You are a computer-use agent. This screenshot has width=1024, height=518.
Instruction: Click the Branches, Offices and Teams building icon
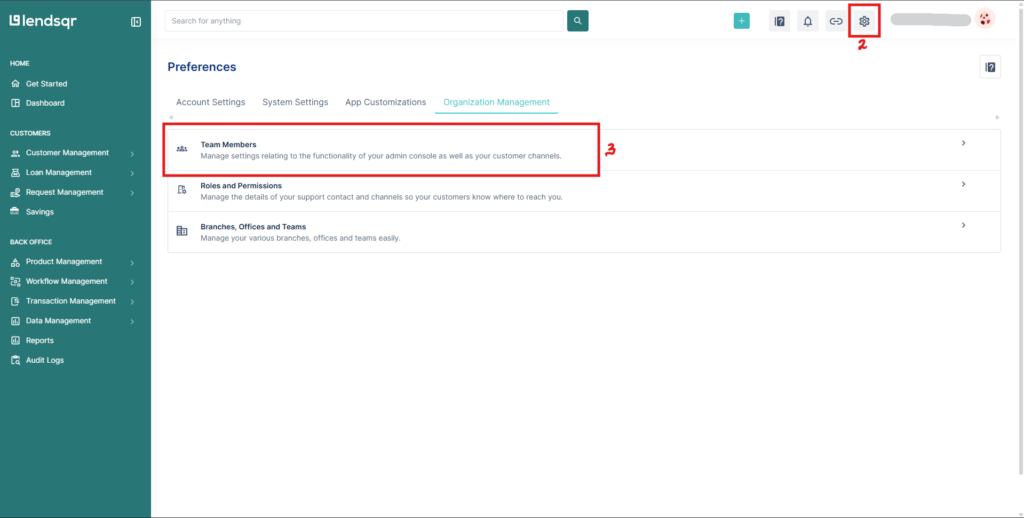tap(182, 231)
